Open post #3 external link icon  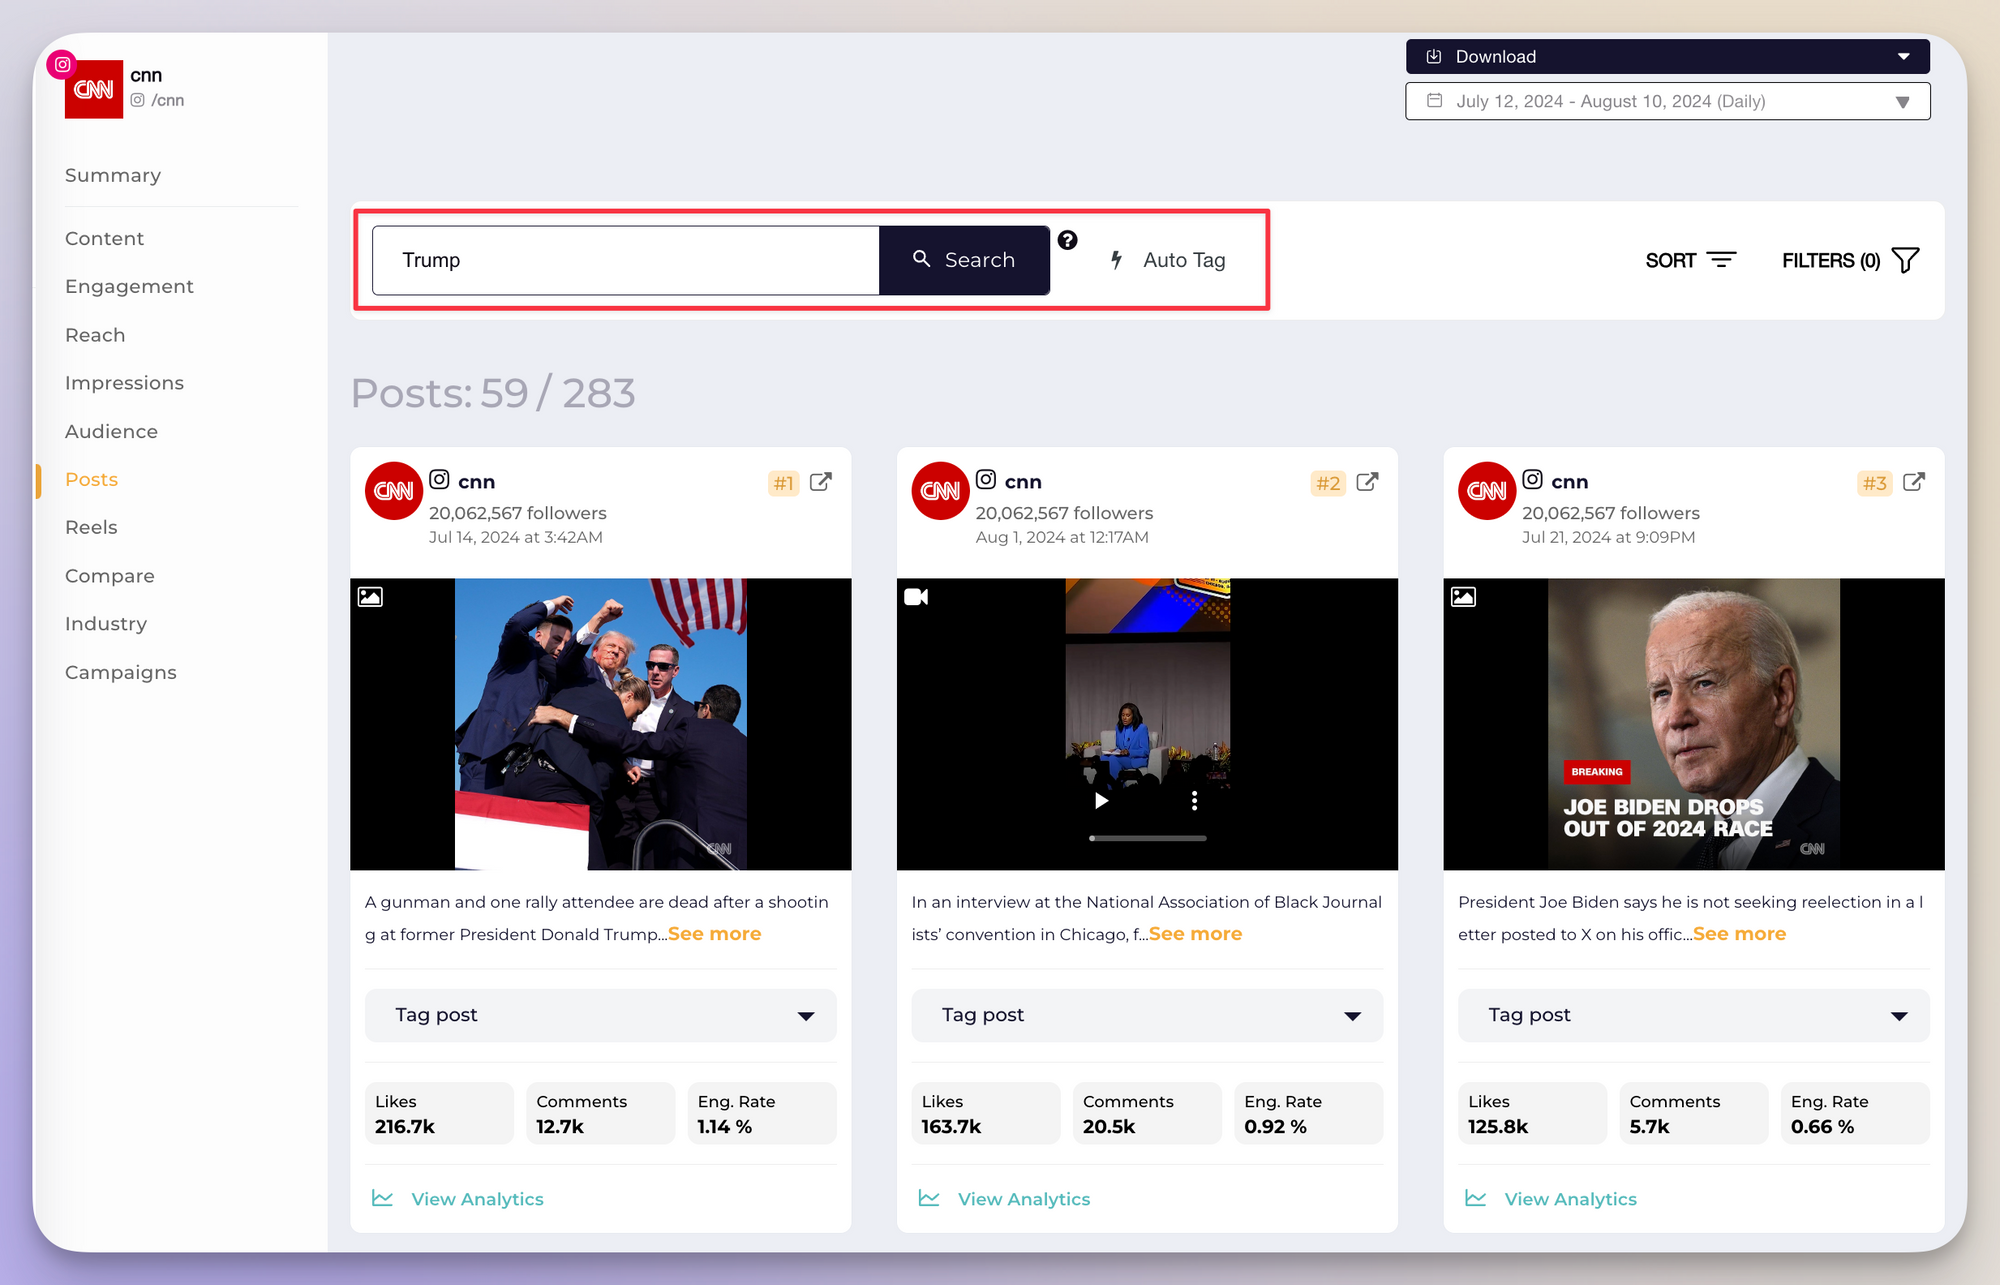pos(1913,482)
